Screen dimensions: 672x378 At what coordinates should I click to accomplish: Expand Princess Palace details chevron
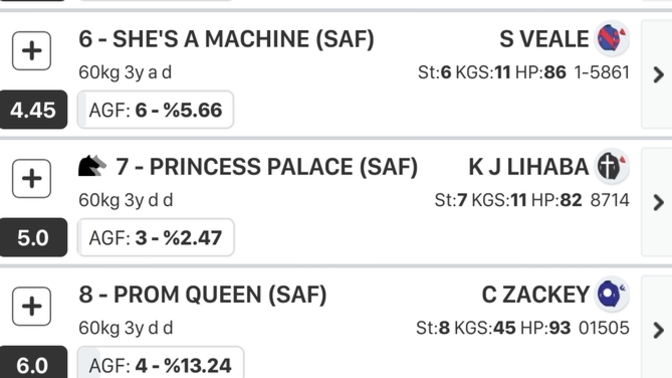(658, 202)
